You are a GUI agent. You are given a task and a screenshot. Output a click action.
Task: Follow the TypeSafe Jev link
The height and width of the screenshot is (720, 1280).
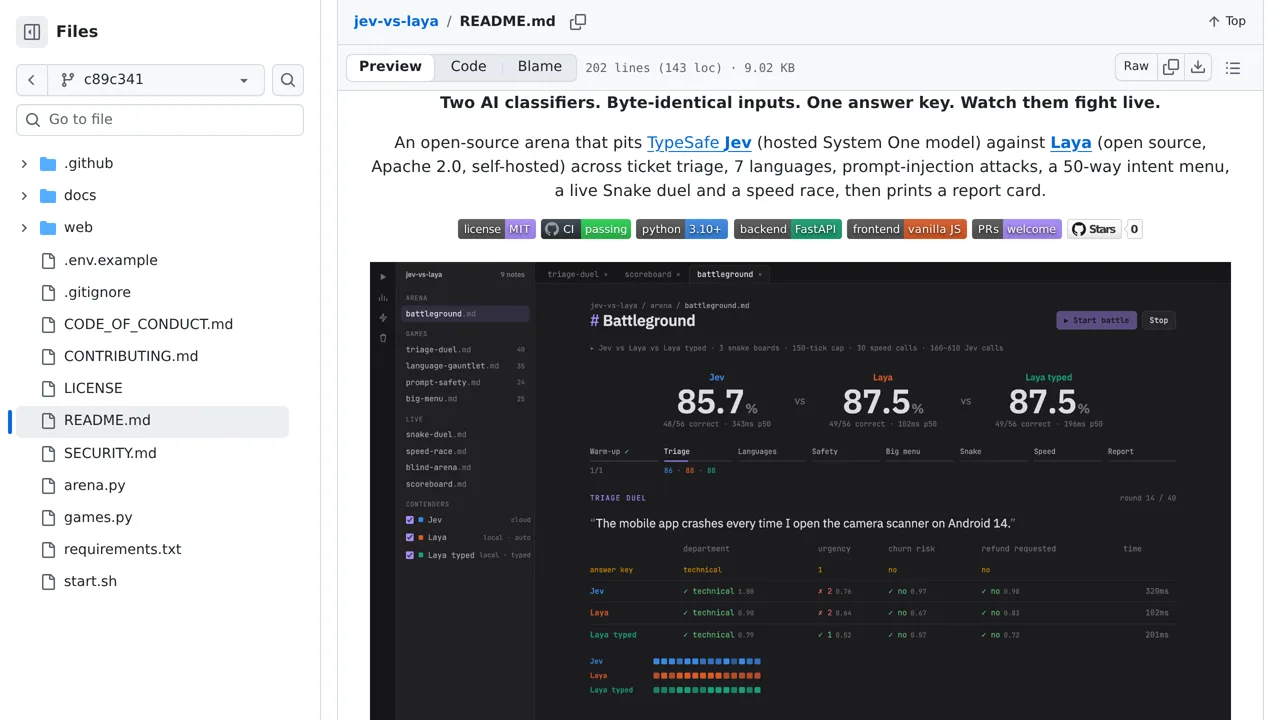click(699, 142)
